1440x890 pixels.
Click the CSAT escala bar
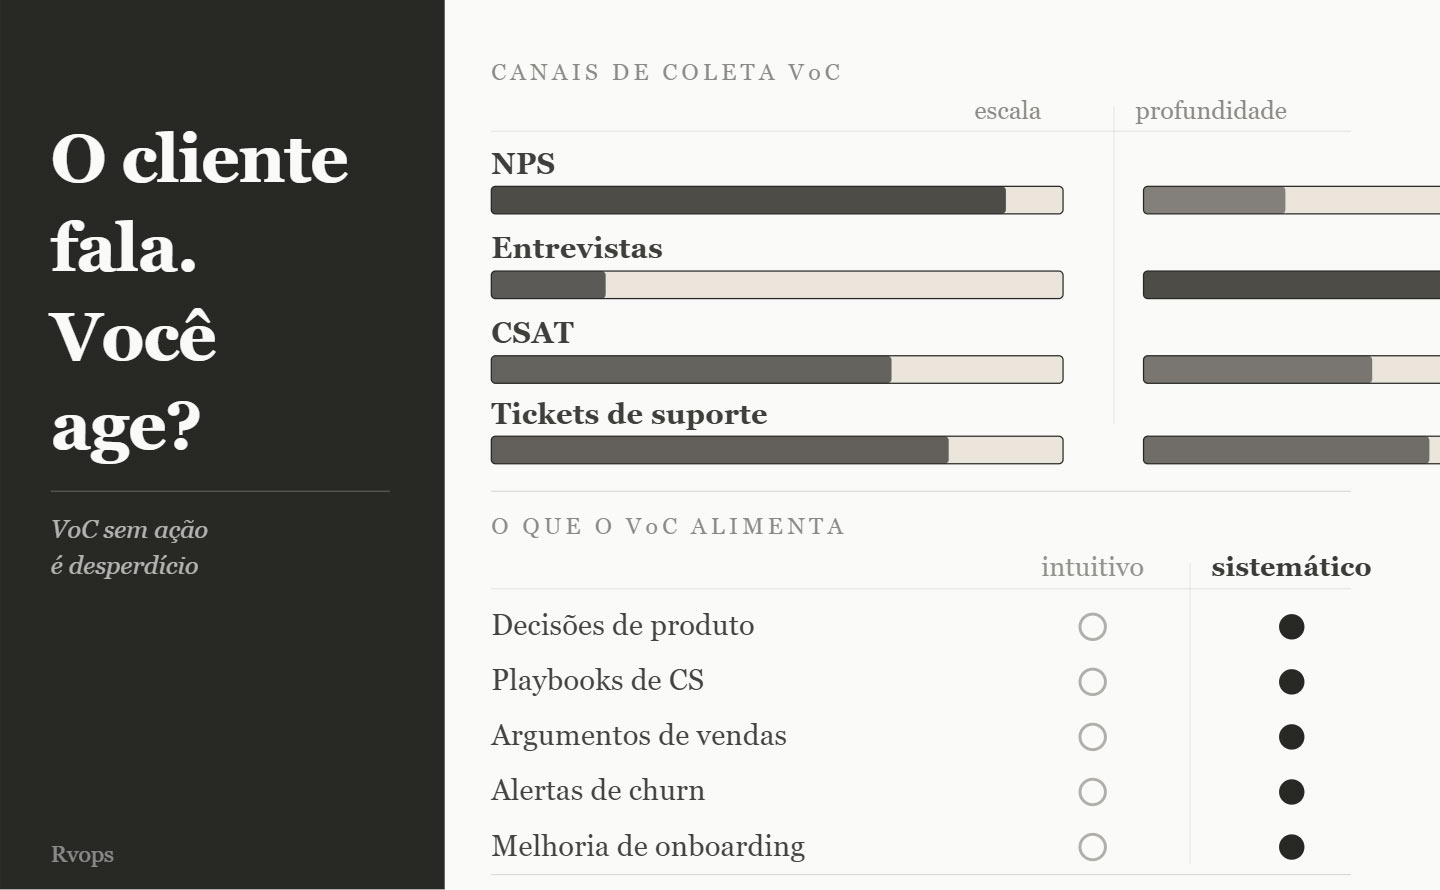tap(776, 370)
